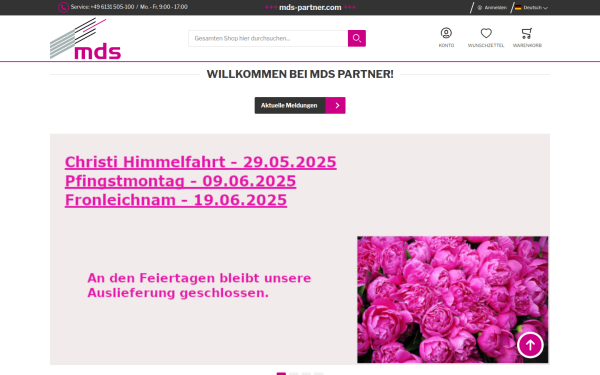Click the service phone number +49 6131 505-100

tap(112, 7)
